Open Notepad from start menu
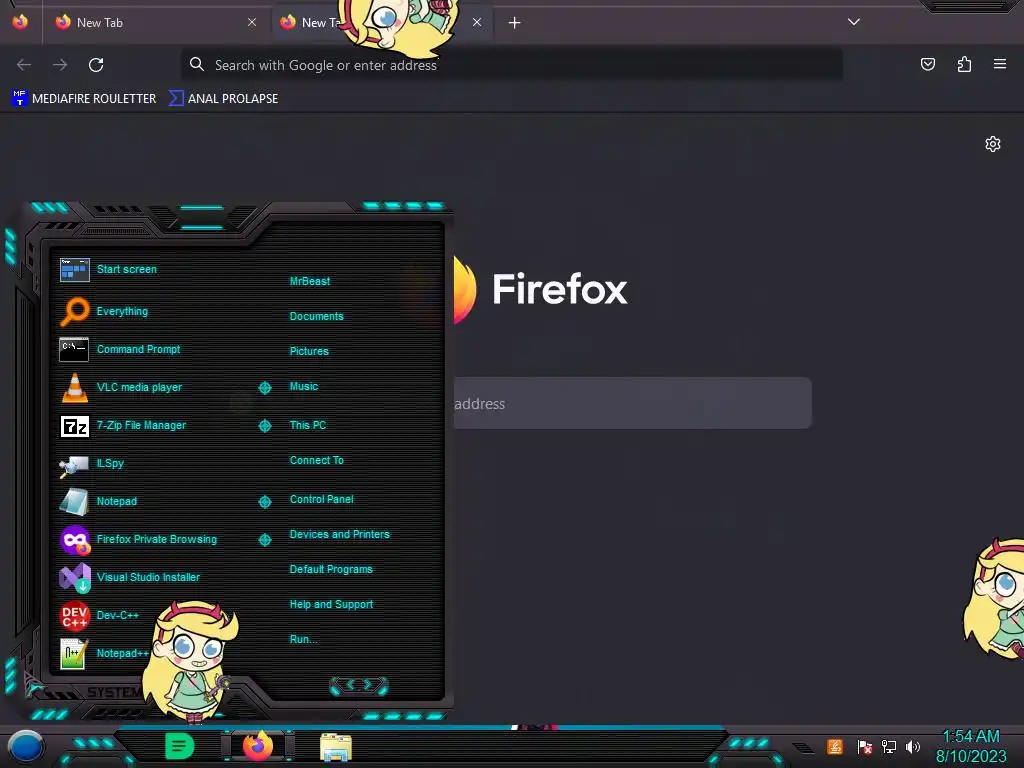 98,502
